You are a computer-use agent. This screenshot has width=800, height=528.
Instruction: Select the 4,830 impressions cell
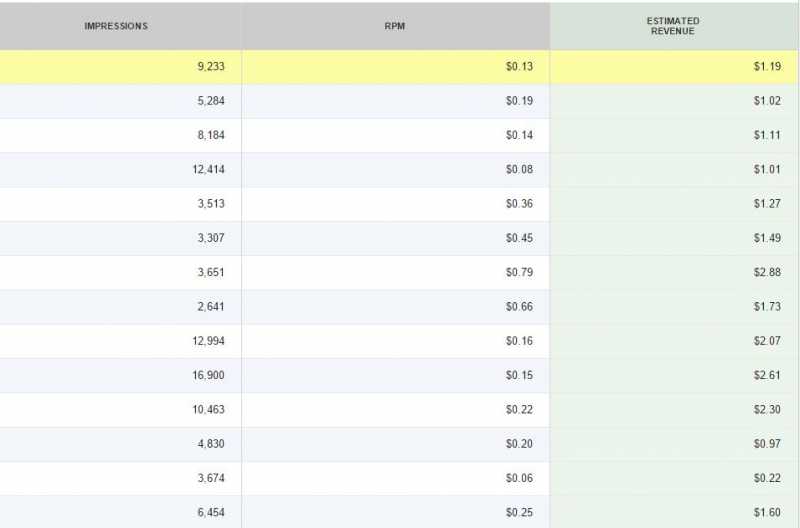coord(210,444)
